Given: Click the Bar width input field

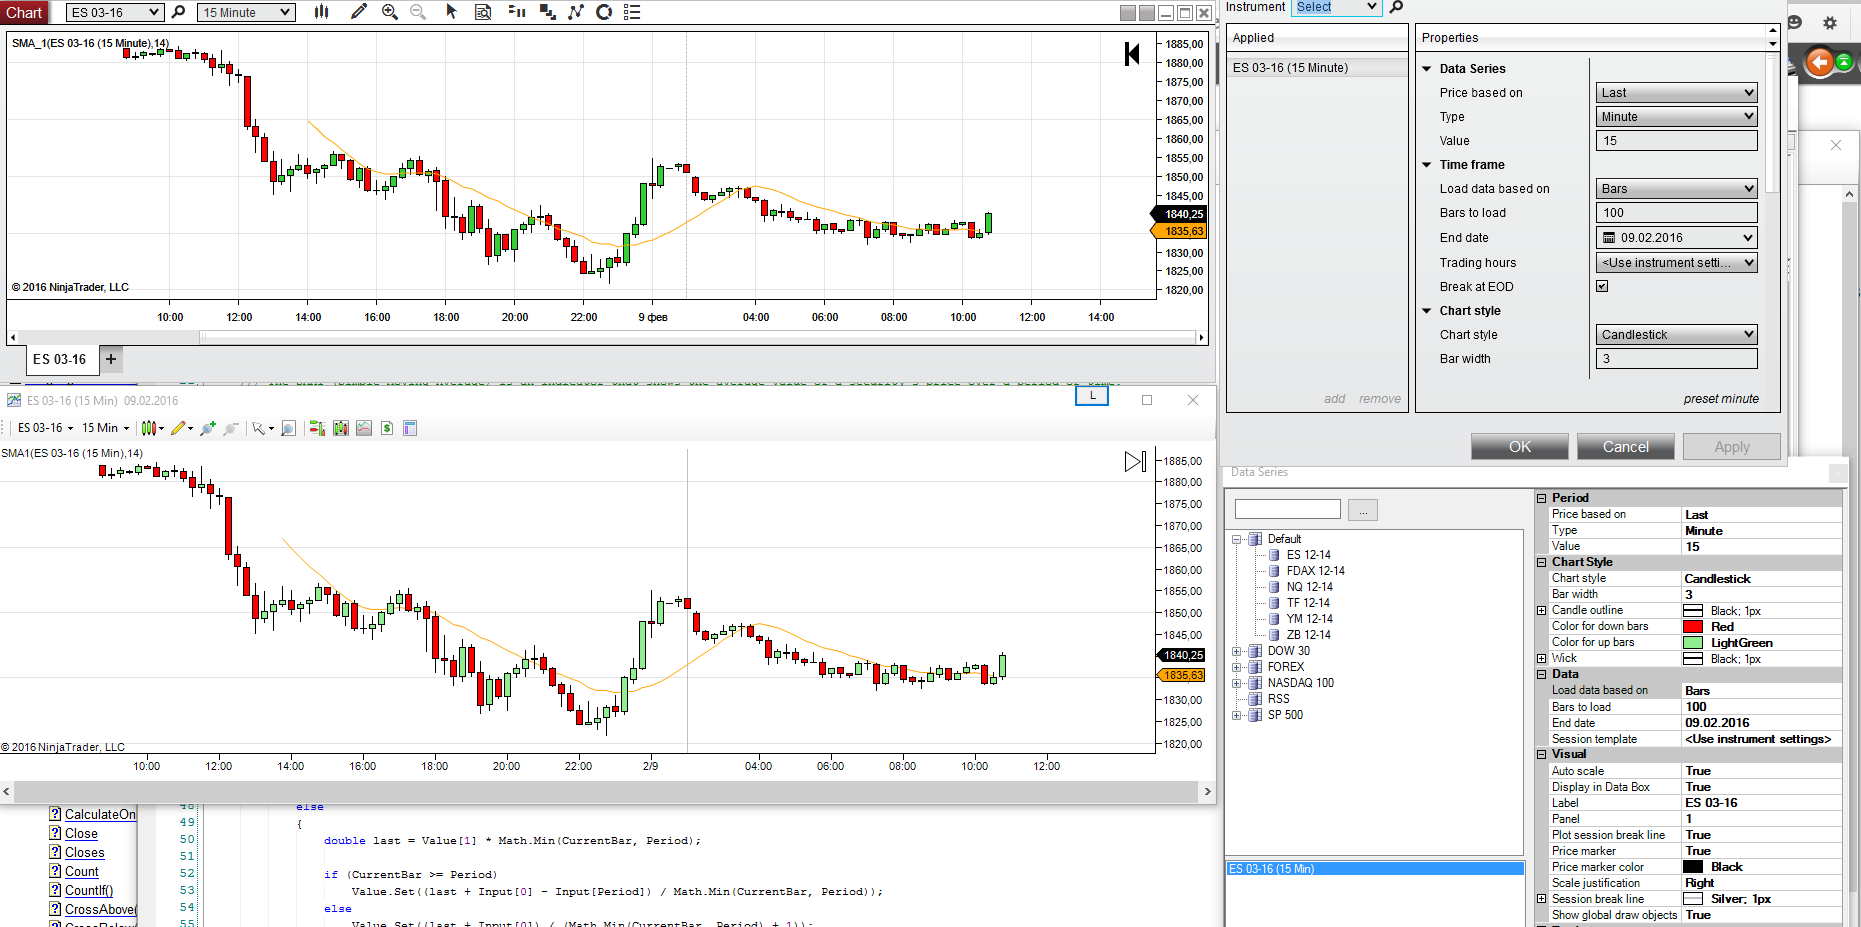Looking at the screenshot, I should pos(1676,358).
